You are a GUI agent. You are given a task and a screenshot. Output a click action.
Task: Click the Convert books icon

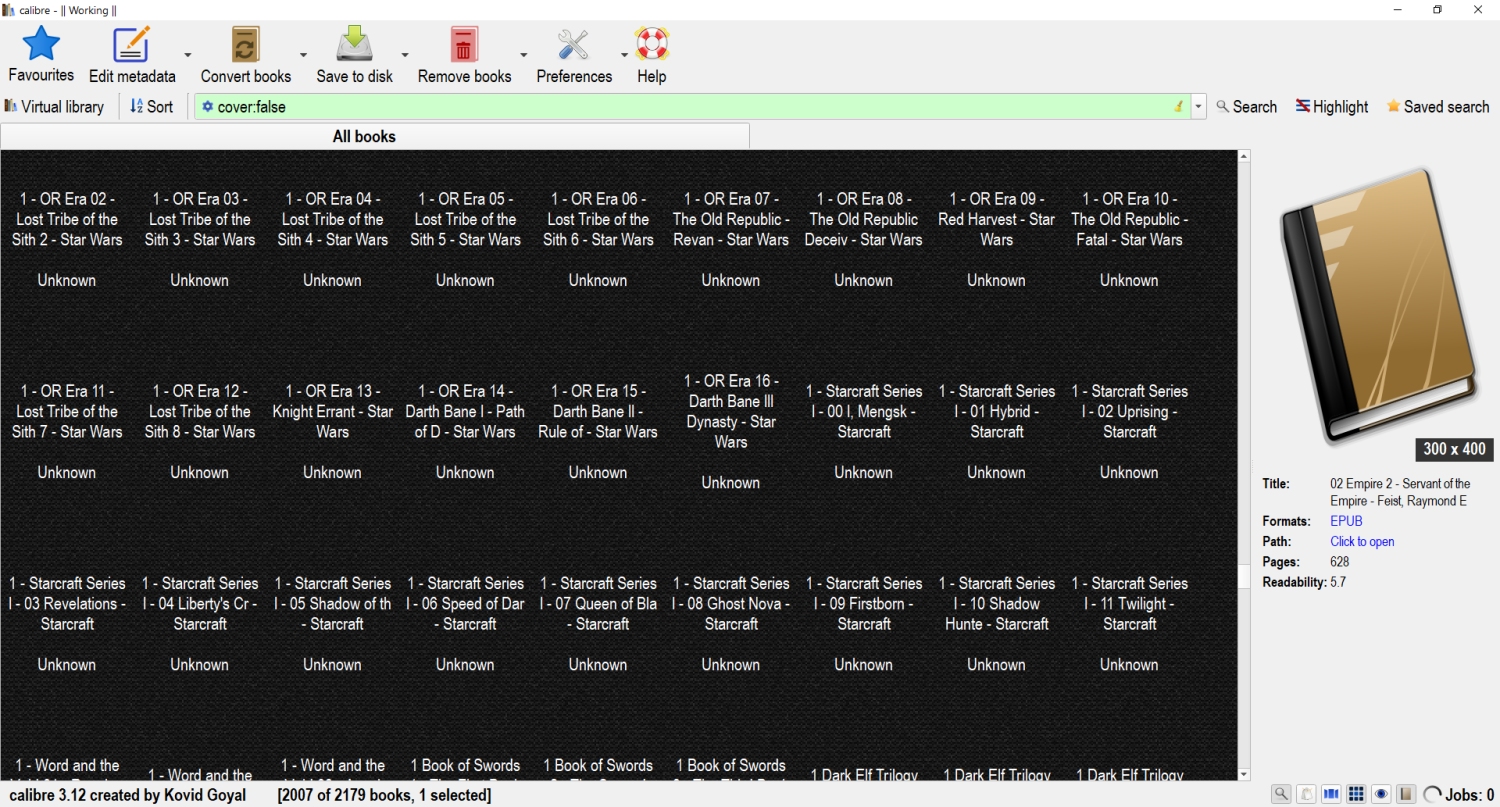[245, 44]
